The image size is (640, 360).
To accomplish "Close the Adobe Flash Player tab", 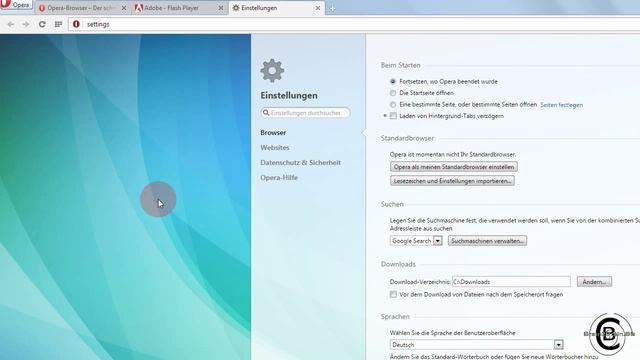I will tap(221, 8).
